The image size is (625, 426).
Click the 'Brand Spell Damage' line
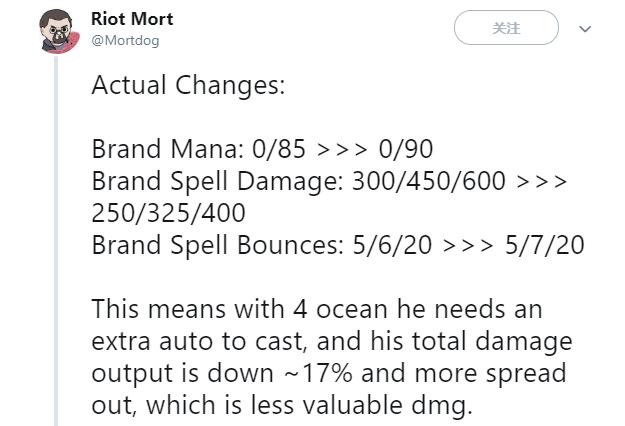pos(329,182)
